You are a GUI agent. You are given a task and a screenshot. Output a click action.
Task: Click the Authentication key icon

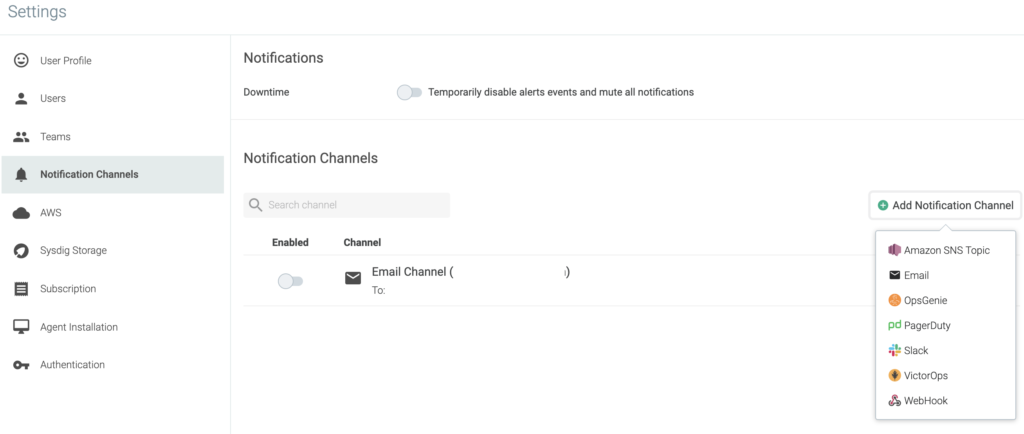(21, 365)
